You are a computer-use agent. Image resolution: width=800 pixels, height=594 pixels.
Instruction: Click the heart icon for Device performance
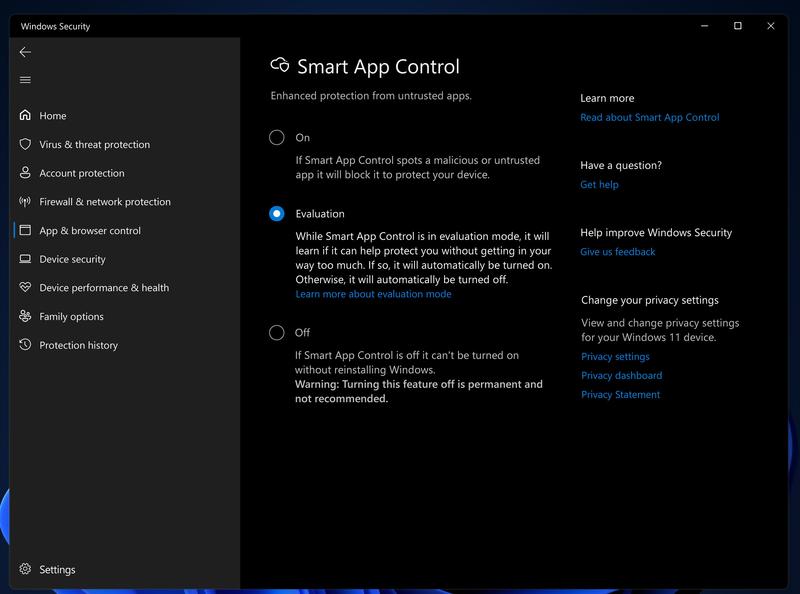pos(25,287)
